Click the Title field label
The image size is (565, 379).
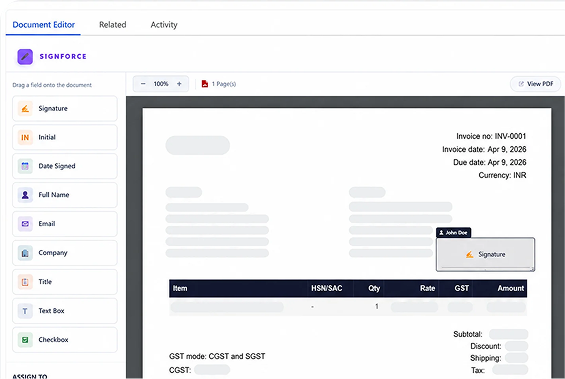click(45, 282)
